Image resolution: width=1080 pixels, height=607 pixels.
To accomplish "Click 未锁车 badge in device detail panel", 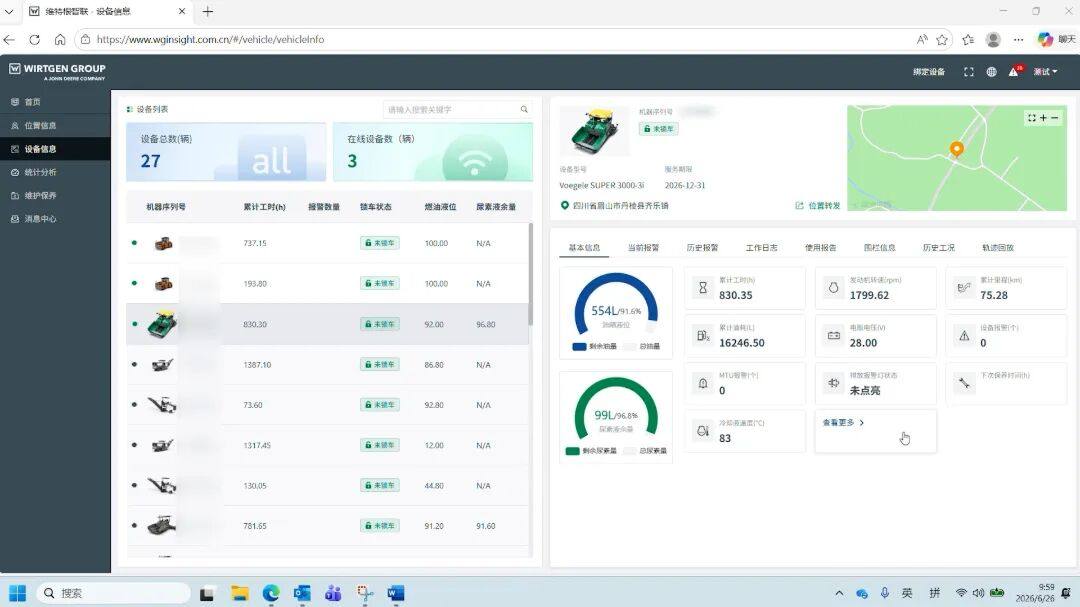I will coord(658,129).
